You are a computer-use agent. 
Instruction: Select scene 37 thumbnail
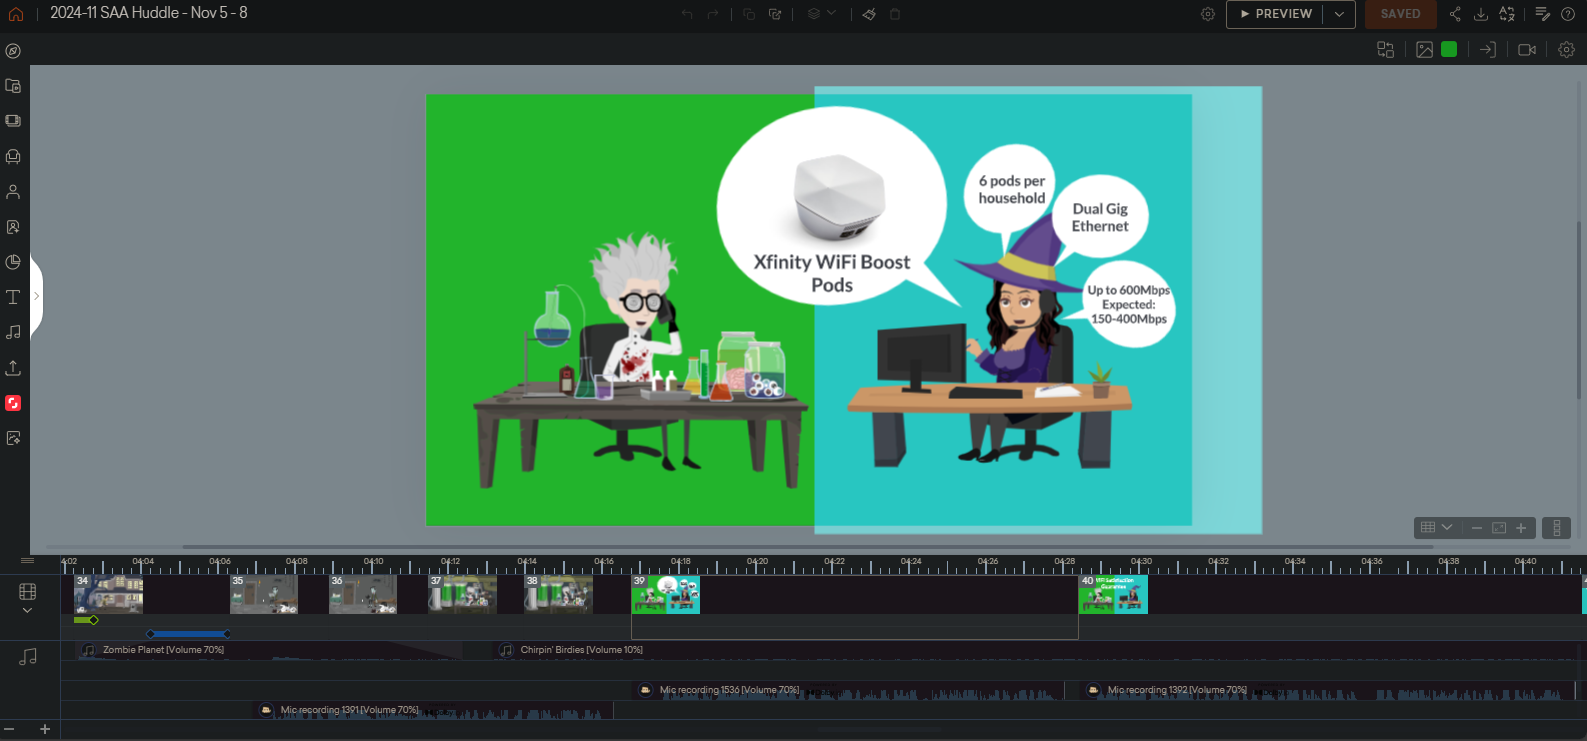[x=462, y=594]
